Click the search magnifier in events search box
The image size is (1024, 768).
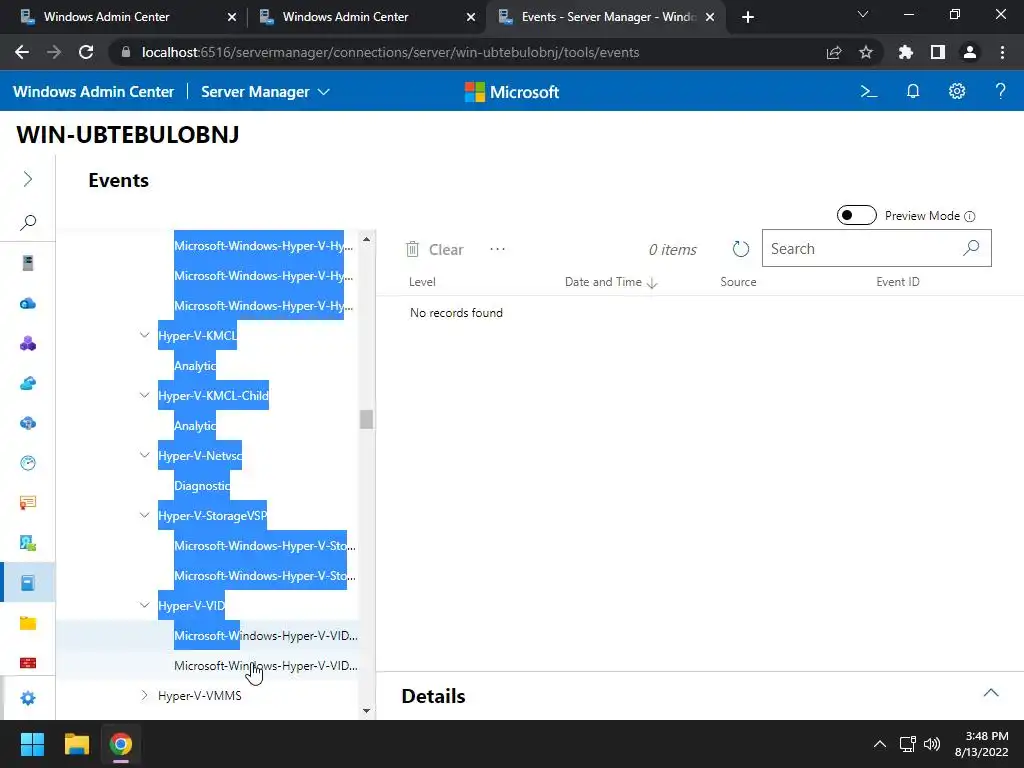[x=971, y=248]
